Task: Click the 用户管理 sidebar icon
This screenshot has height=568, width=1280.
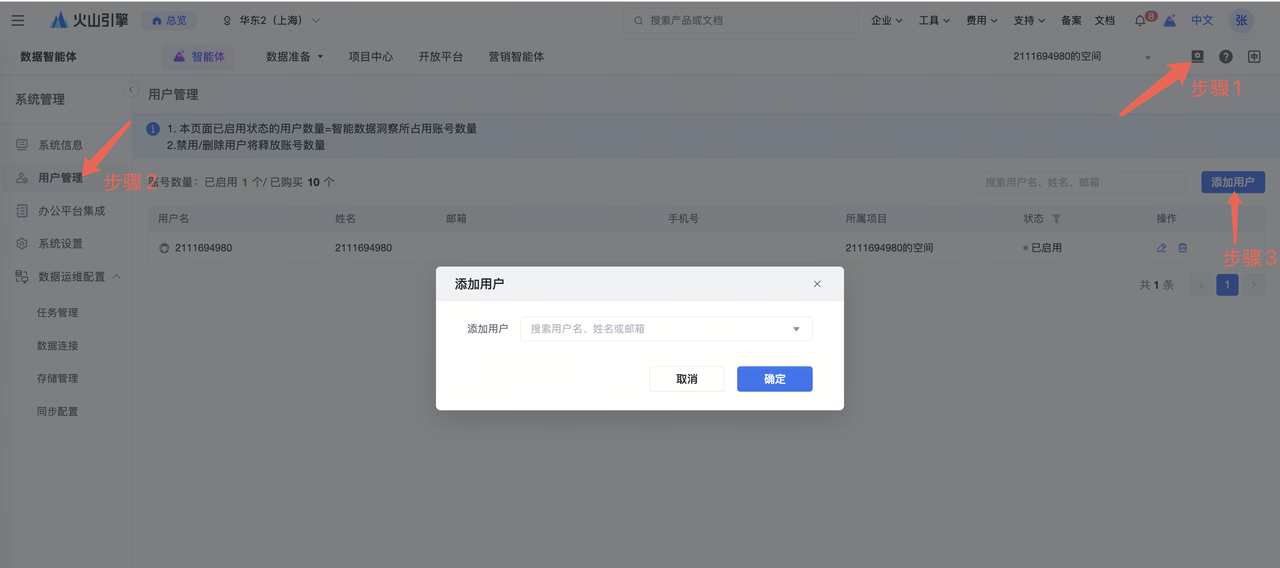Action: pyautogui.click(x=22, y=178)
